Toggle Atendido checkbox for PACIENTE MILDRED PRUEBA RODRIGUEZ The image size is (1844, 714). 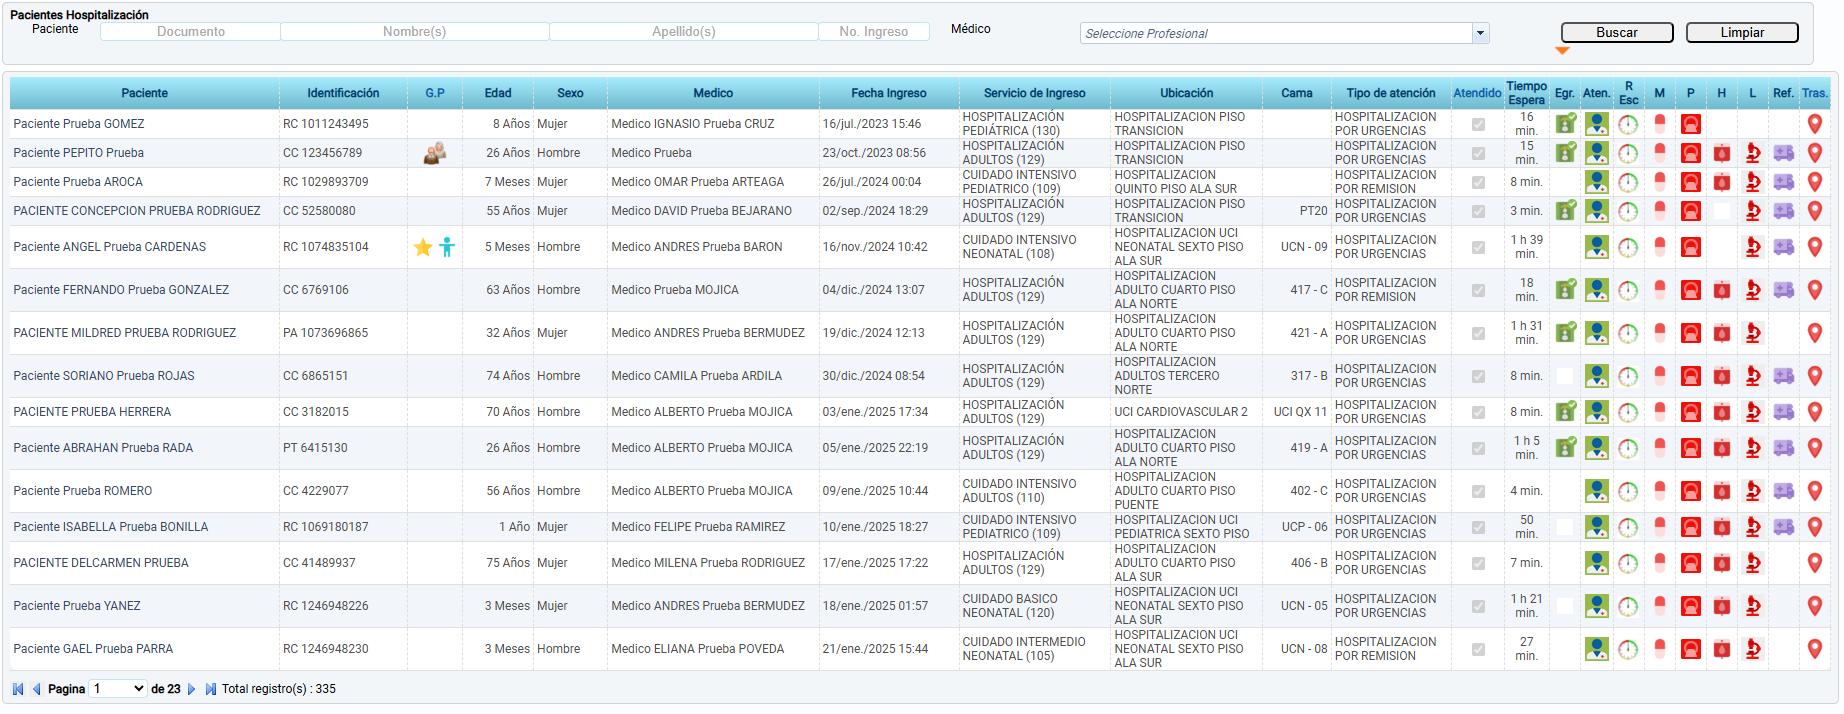(1478, 334)
